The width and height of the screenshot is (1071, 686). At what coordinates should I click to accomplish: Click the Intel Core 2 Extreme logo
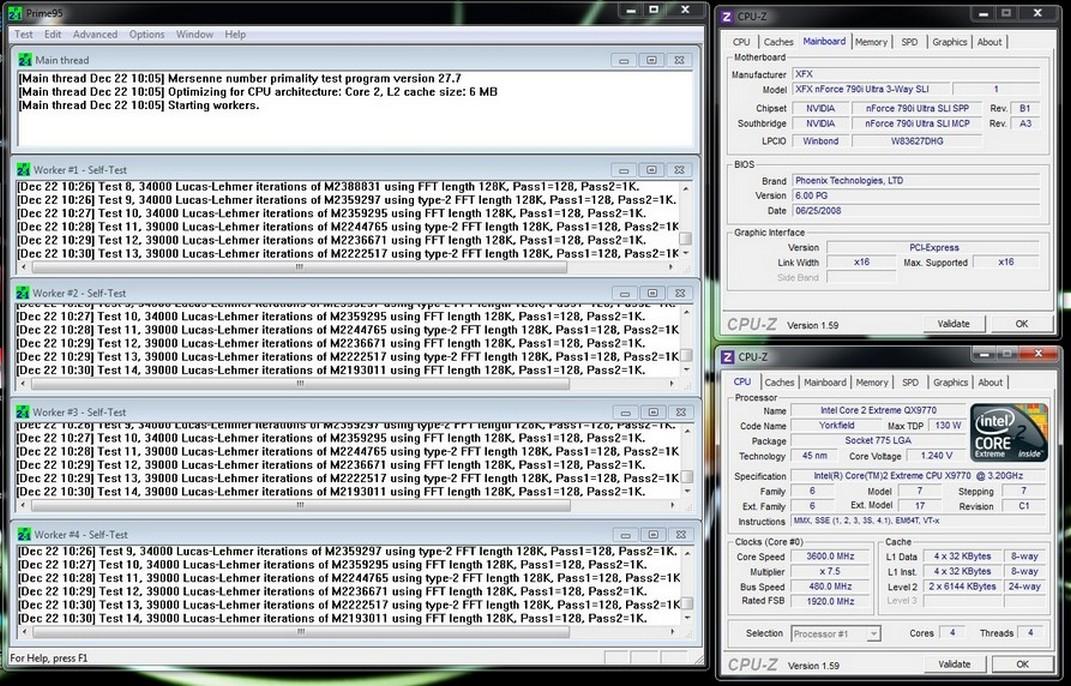(x=1010, y=433)
